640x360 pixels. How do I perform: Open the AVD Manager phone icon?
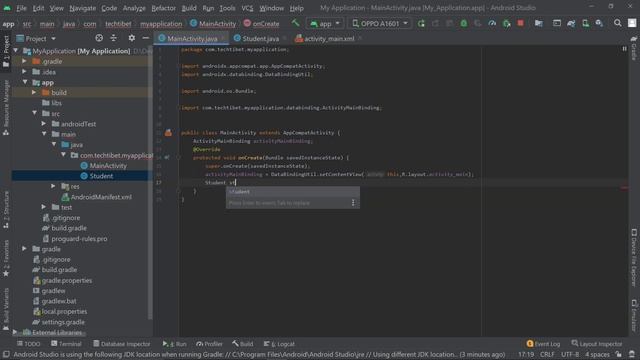(585, 24)
